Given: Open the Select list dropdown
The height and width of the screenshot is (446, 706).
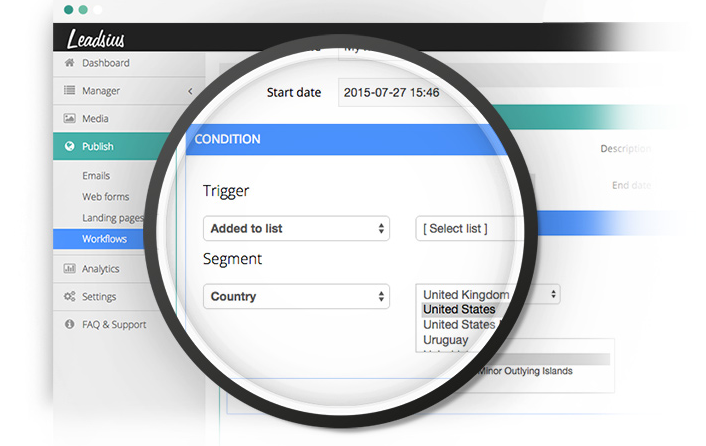Looking at the screenshot, I should 470,229.
